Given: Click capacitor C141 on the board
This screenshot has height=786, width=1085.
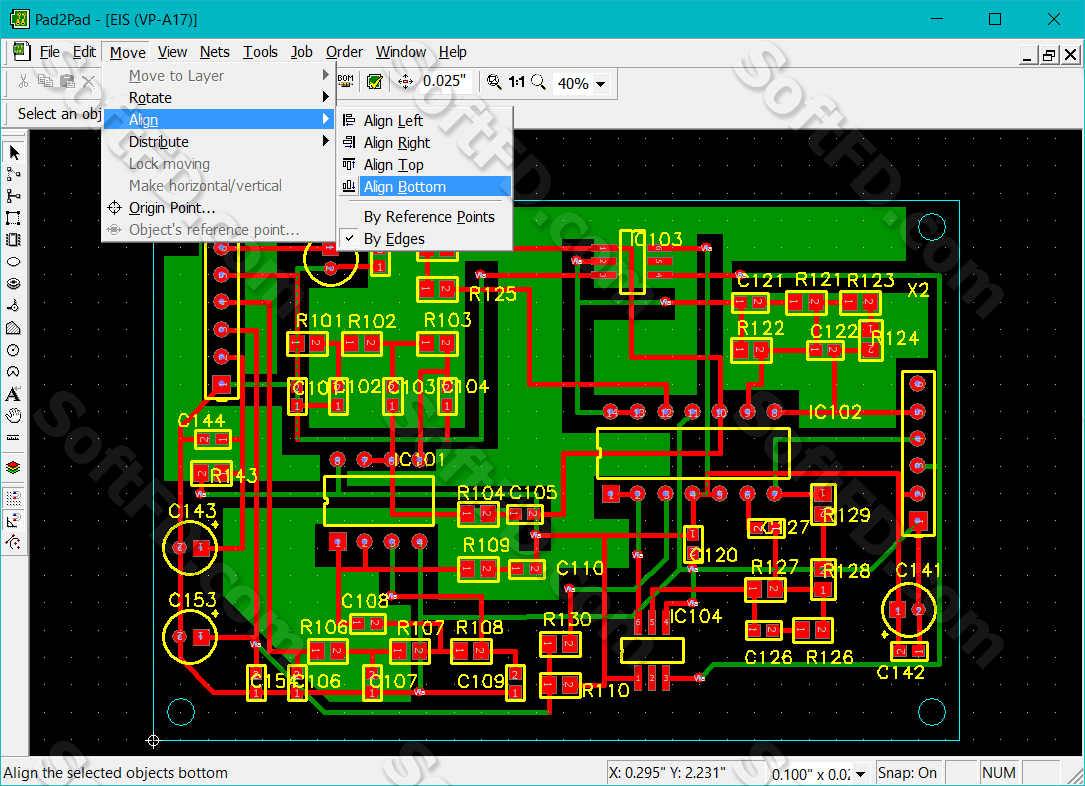Looking at the screenshot, I should [909, 610].
